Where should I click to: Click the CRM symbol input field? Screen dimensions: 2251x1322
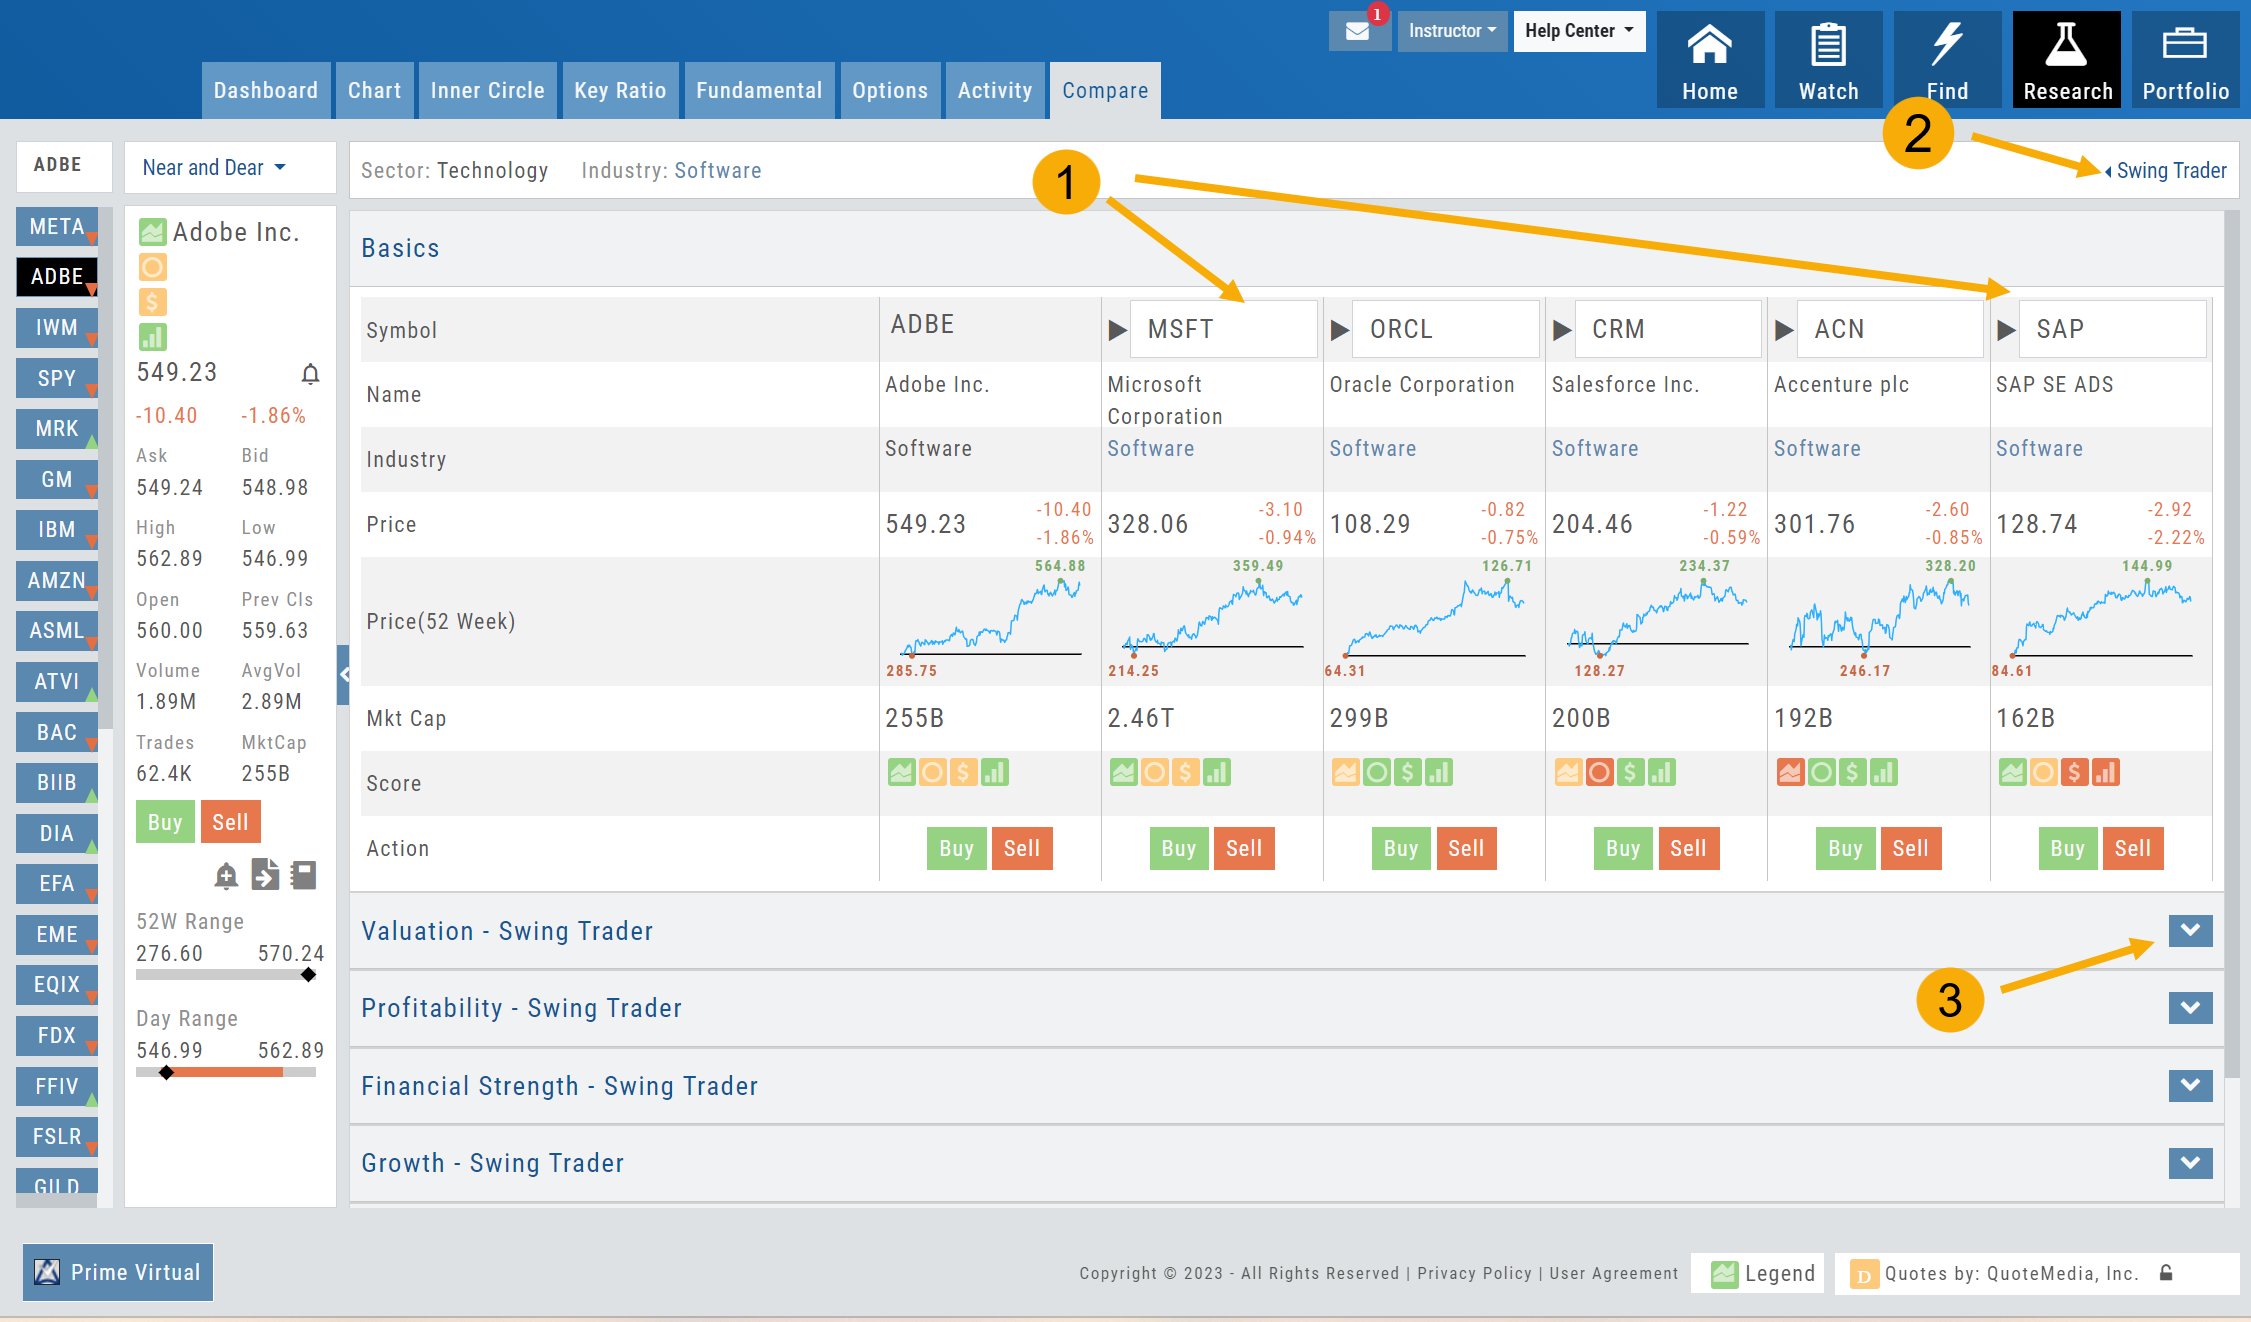coord(1667,329)
